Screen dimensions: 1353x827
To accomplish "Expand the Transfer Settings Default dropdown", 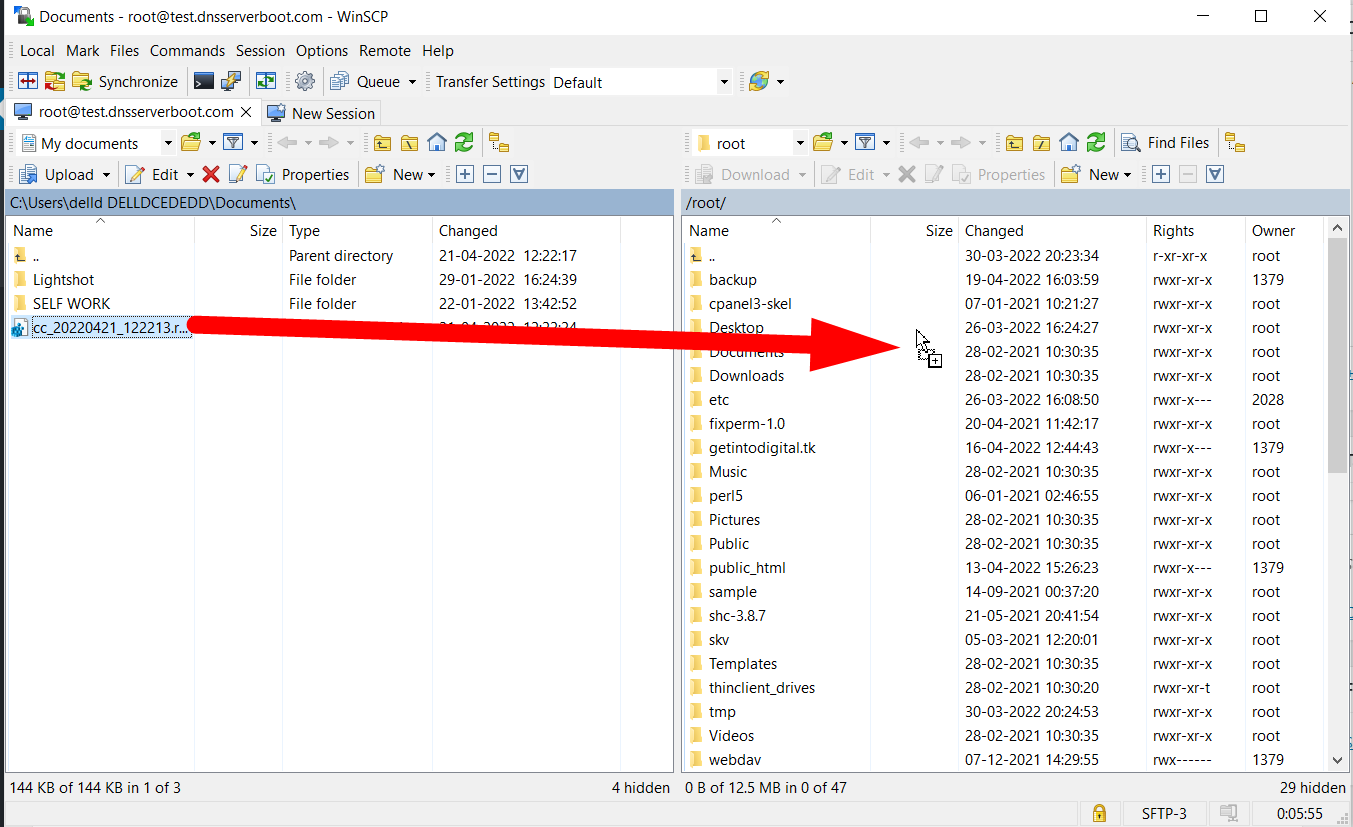I will [723, 81].
